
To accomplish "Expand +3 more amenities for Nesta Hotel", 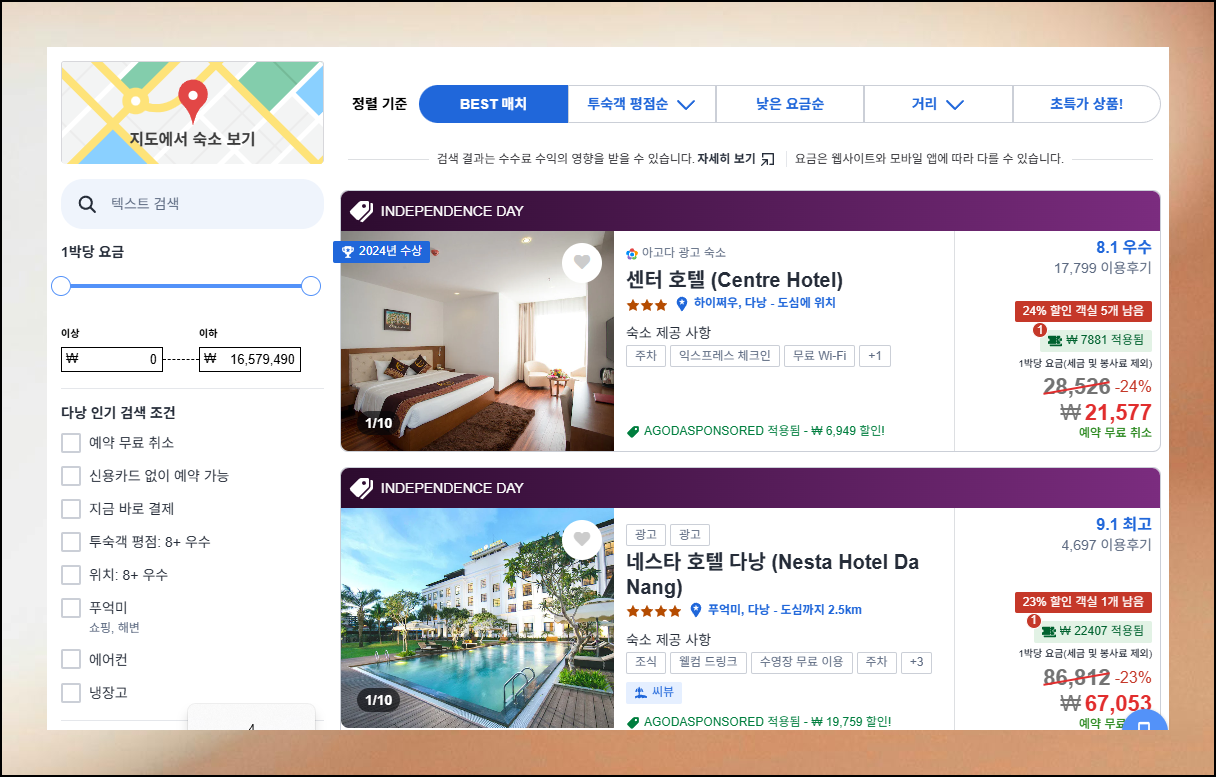I will coord(916,662).
